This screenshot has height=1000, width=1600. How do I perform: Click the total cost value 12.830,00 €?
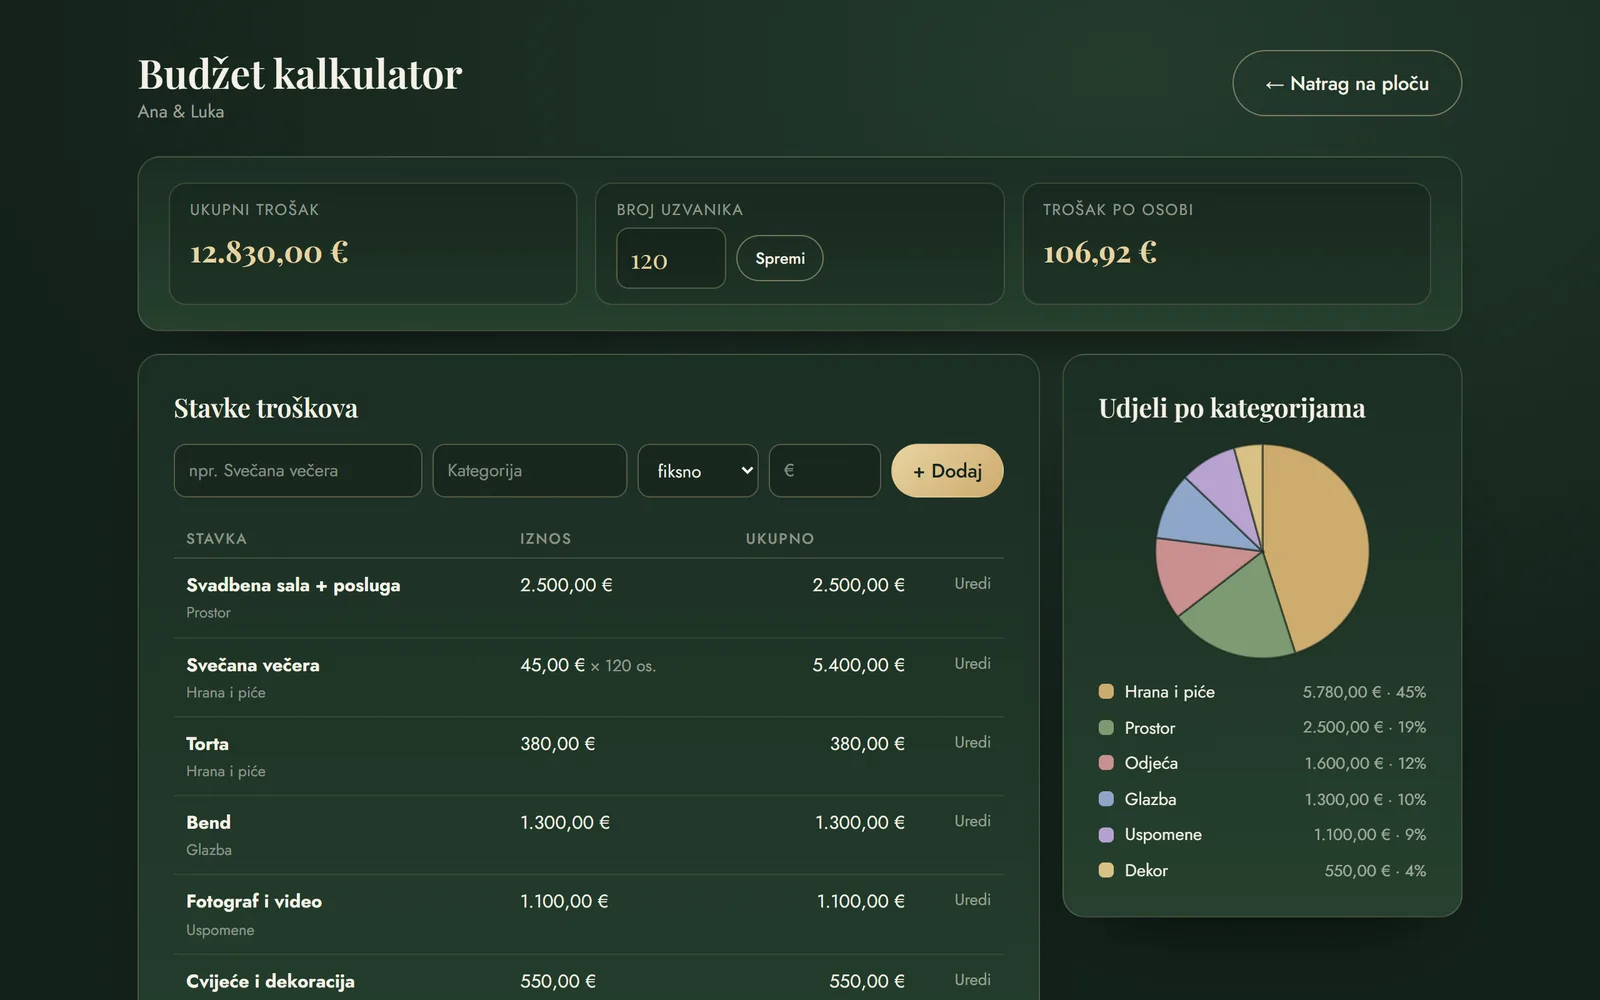[269, 252]
